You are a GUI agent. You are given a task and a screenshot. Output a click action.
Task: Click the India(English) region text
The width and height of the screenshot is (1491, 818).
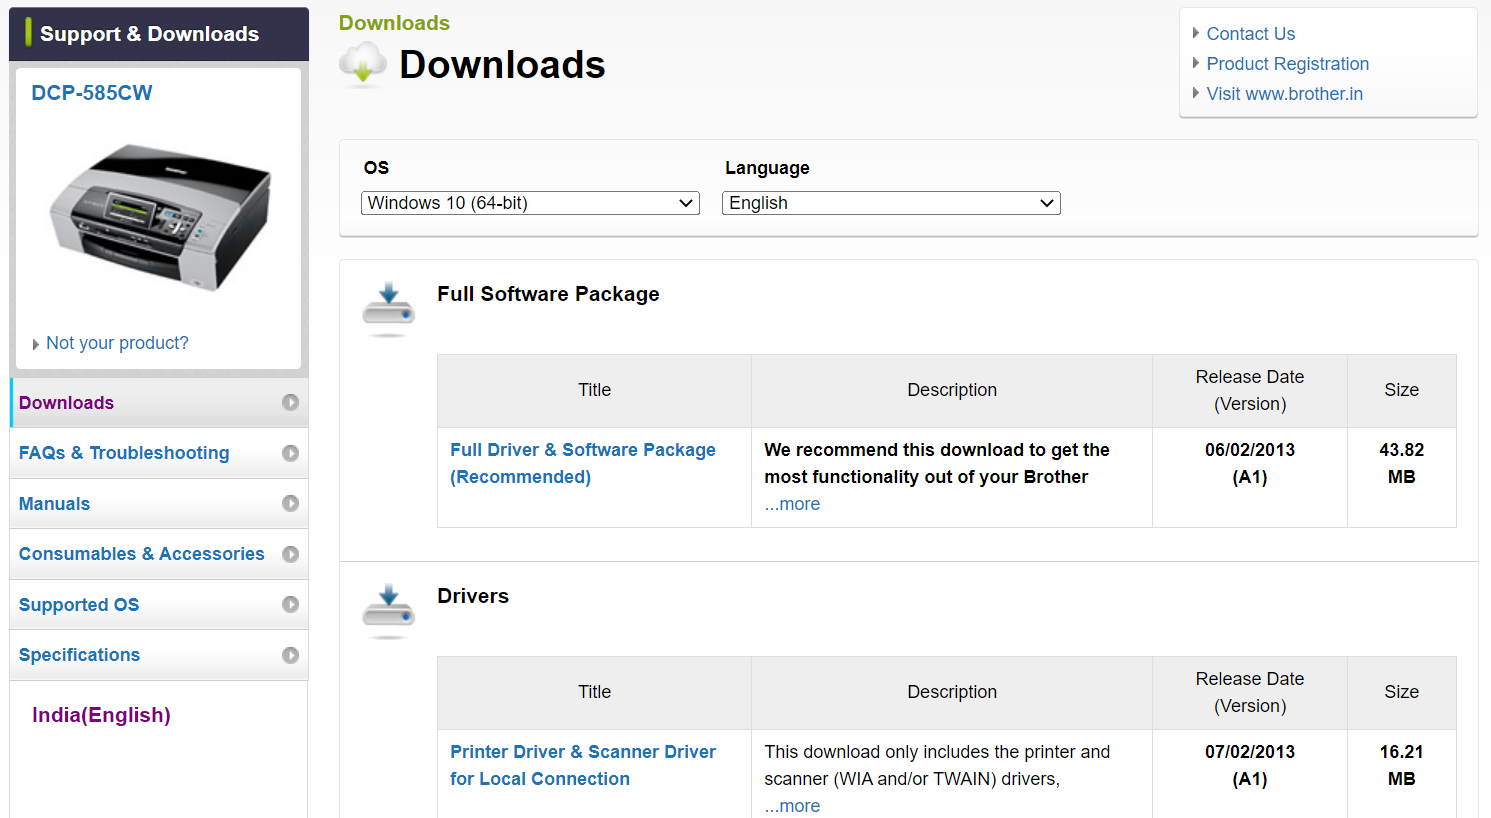coord(101,715)
